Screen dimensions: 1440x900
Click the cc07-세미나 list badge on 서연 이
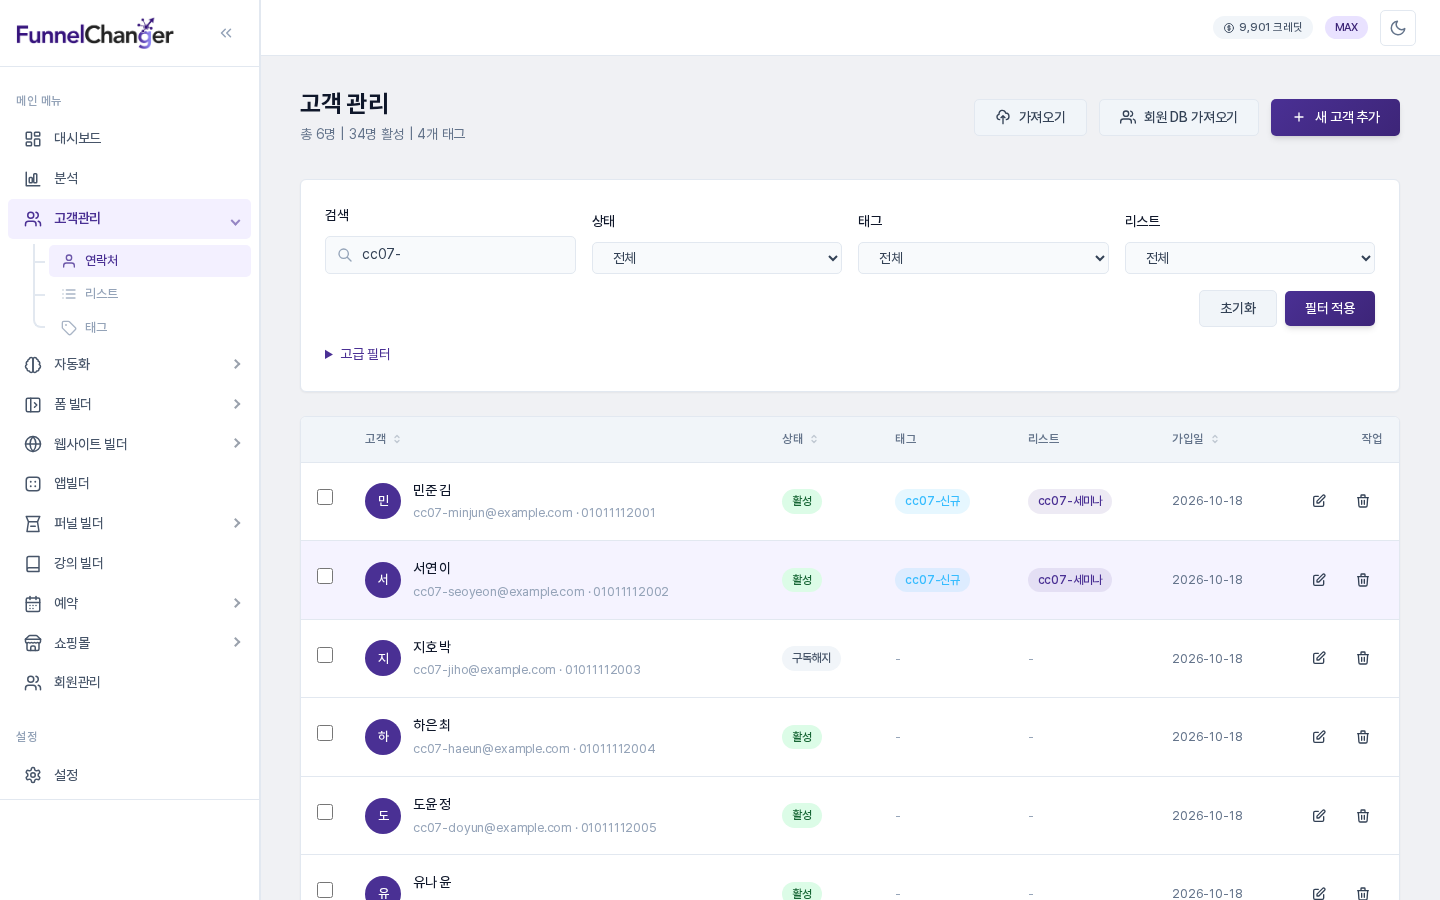coord(1070,580)
